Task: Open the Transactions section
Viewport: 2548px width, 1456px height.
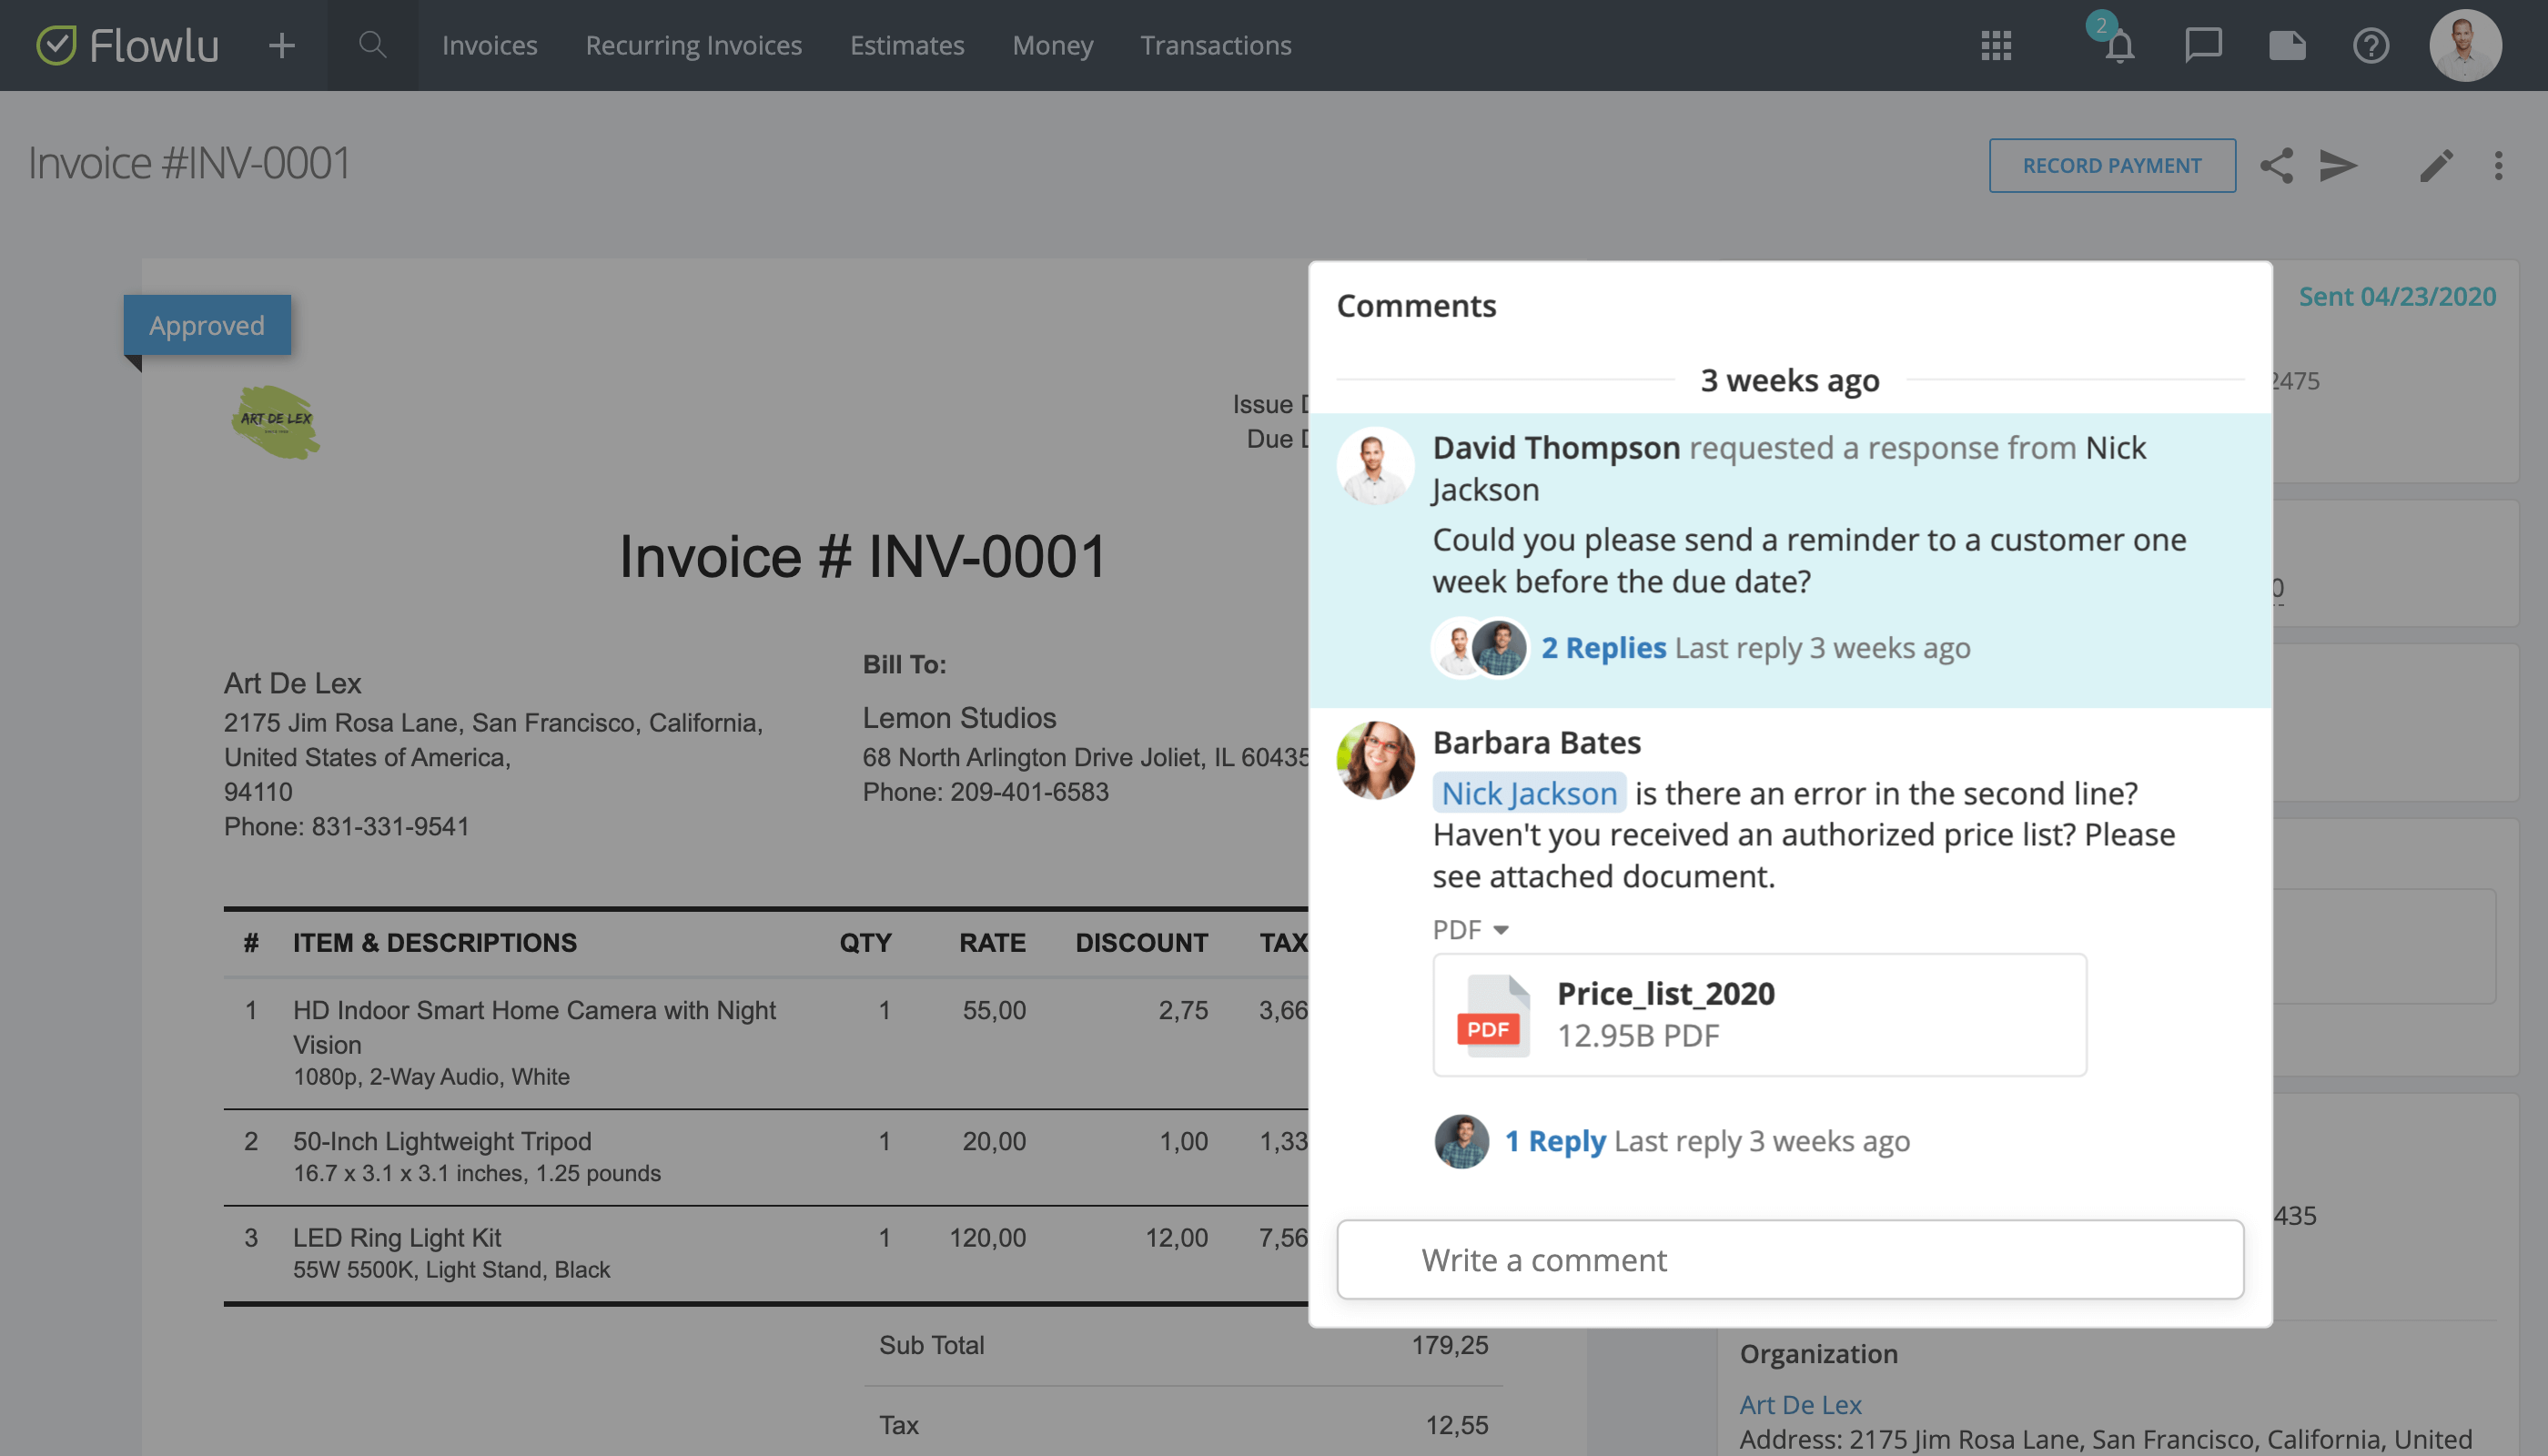Action: coord(1216,45)
